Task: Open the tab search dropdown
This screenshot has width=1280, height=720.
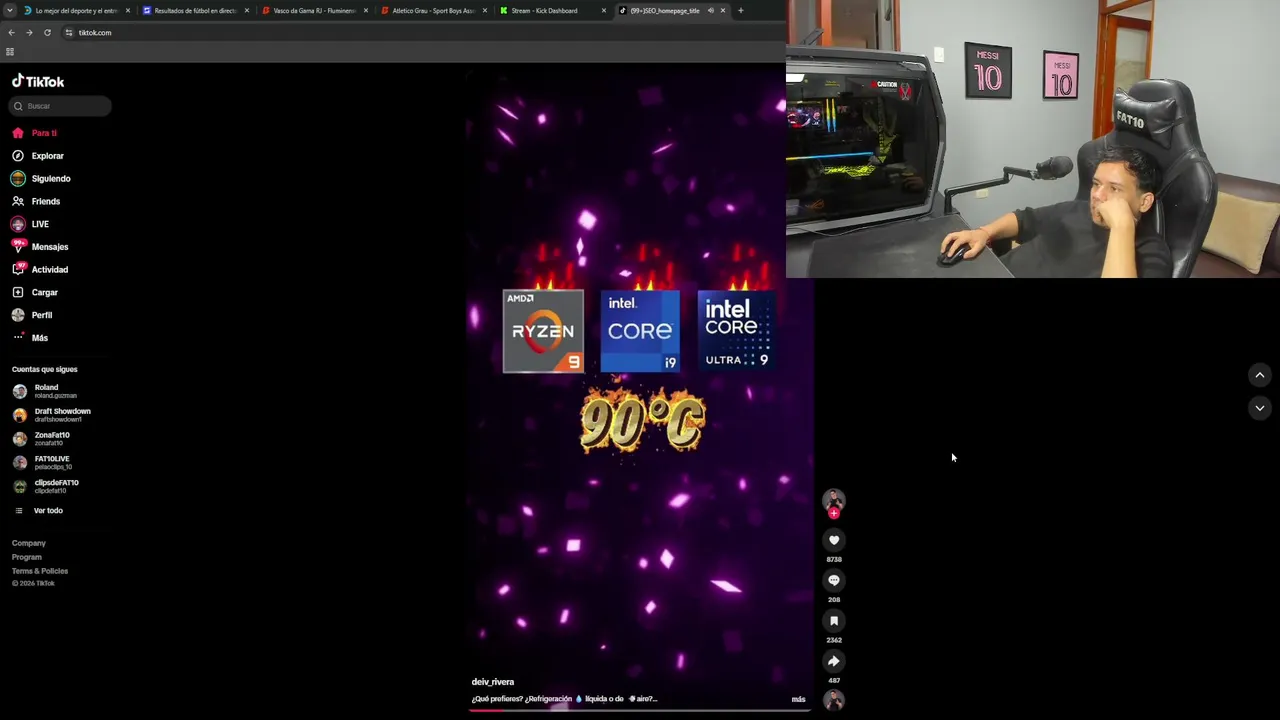Action: click(9, 11)
